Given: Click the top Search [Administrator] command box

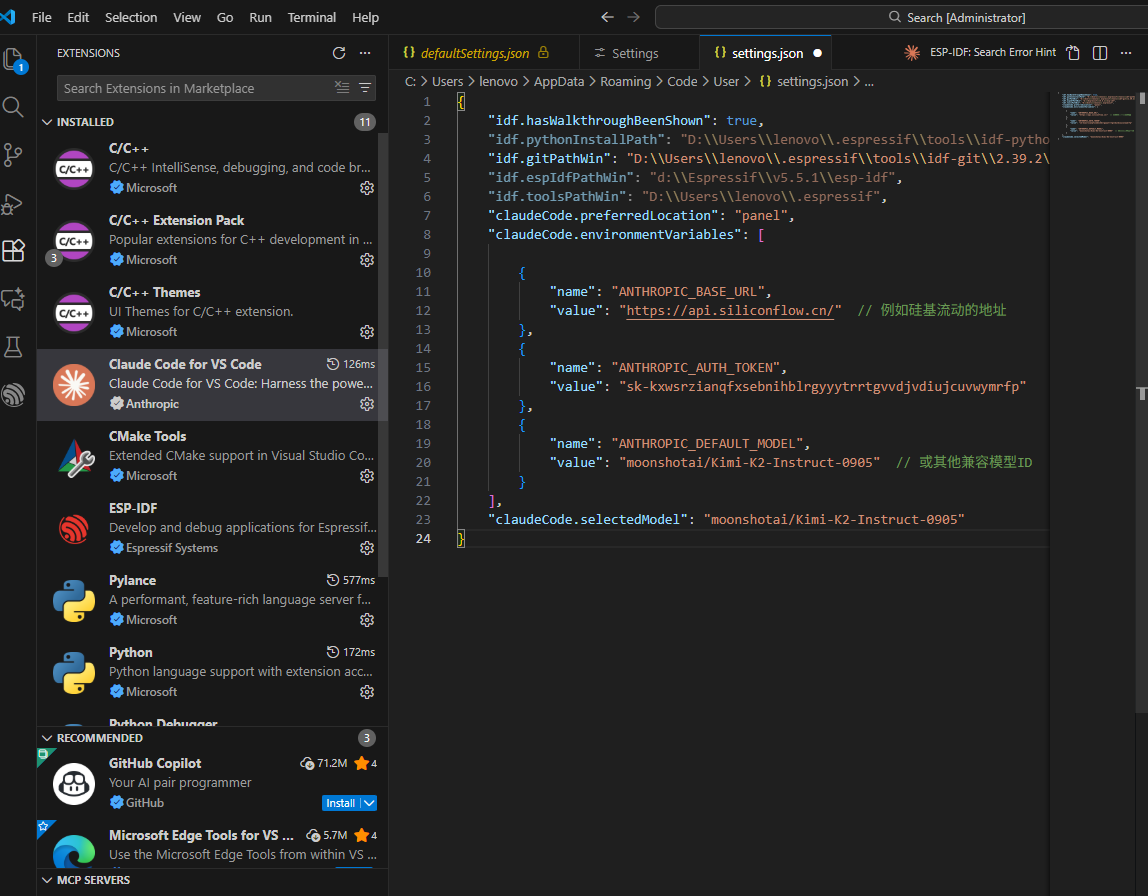Looking at the screenshot, I should tap(901, 17).
